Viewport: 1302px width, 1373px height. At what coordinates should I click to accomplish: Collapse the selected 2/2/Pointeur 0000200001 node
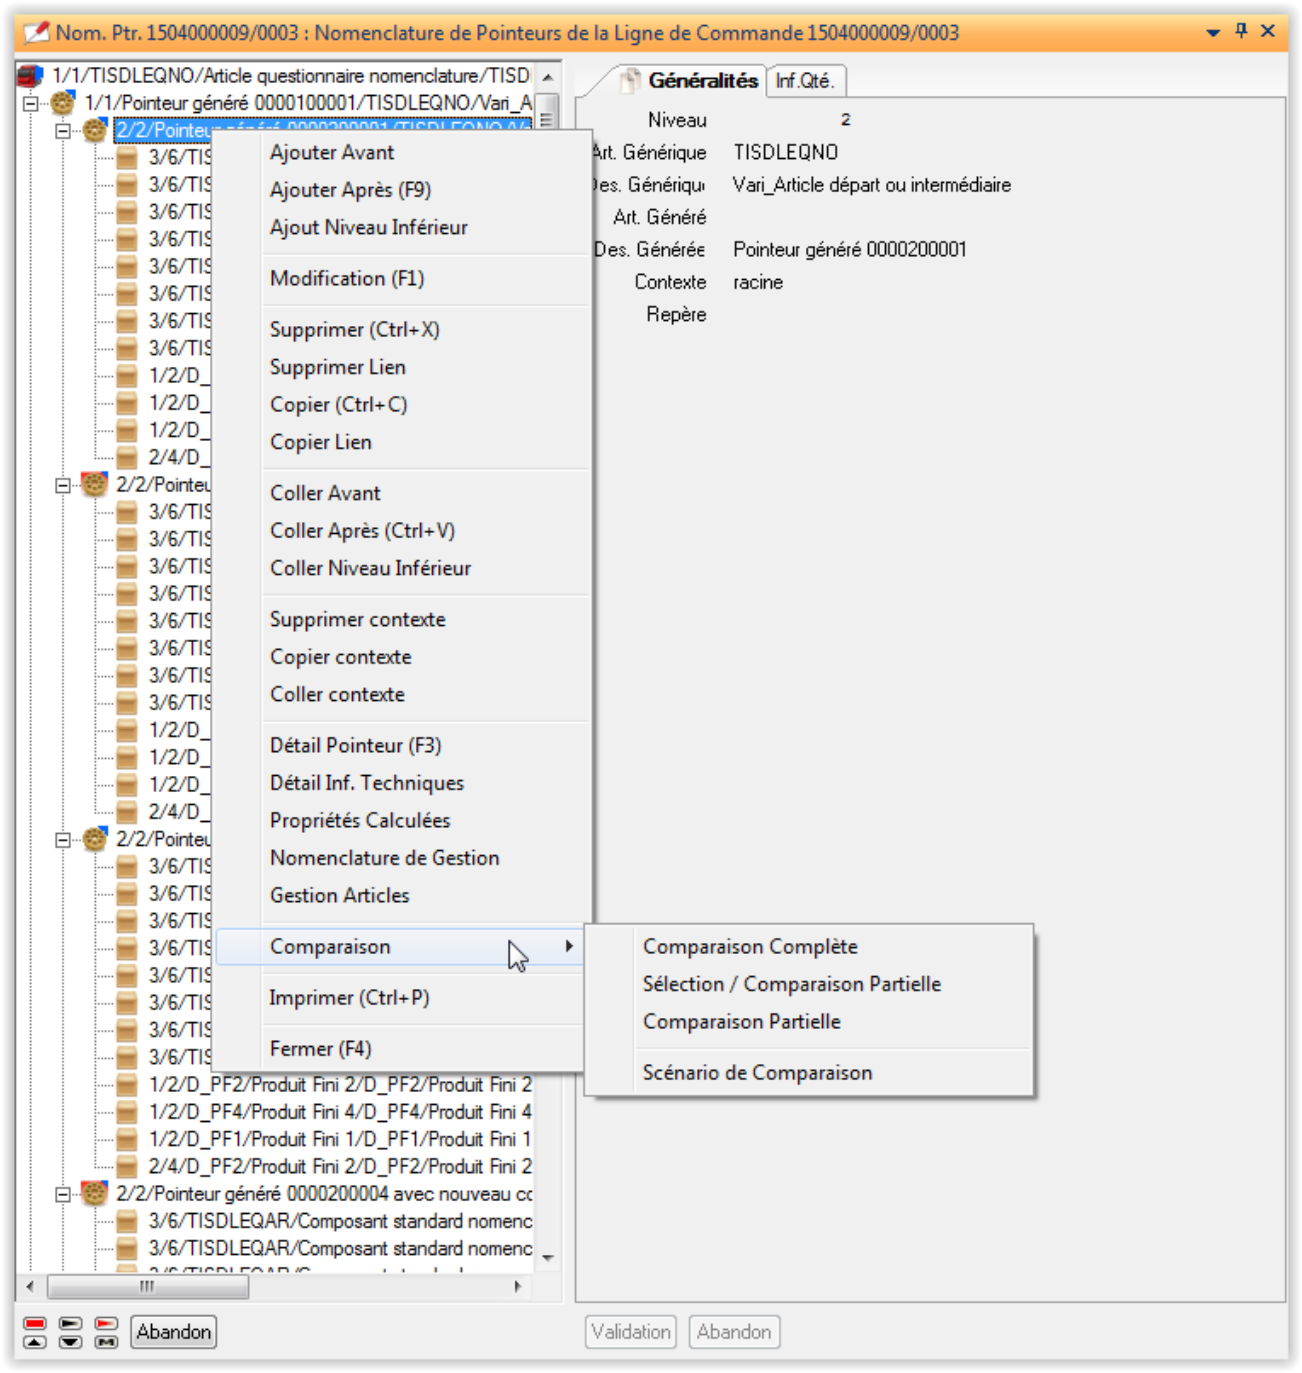(63, 130)
